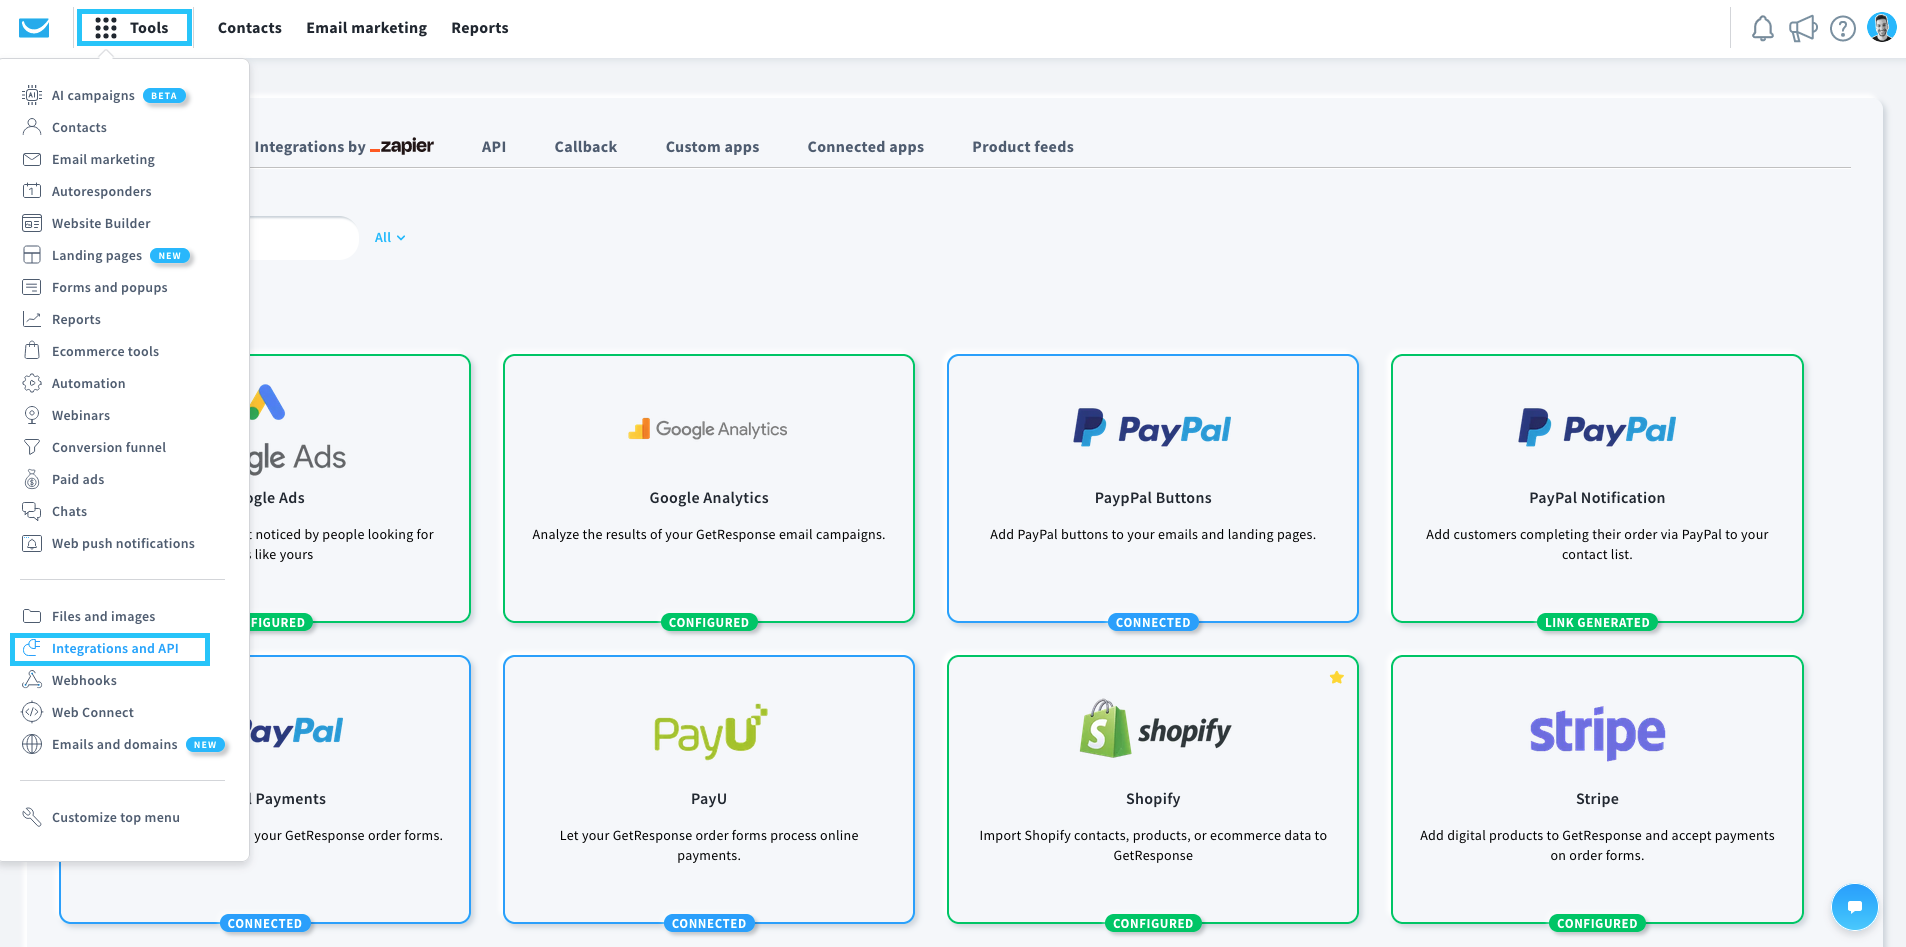Select Customize top menu option
This screenshot has height=947, width=1906.
click(116, 817)
